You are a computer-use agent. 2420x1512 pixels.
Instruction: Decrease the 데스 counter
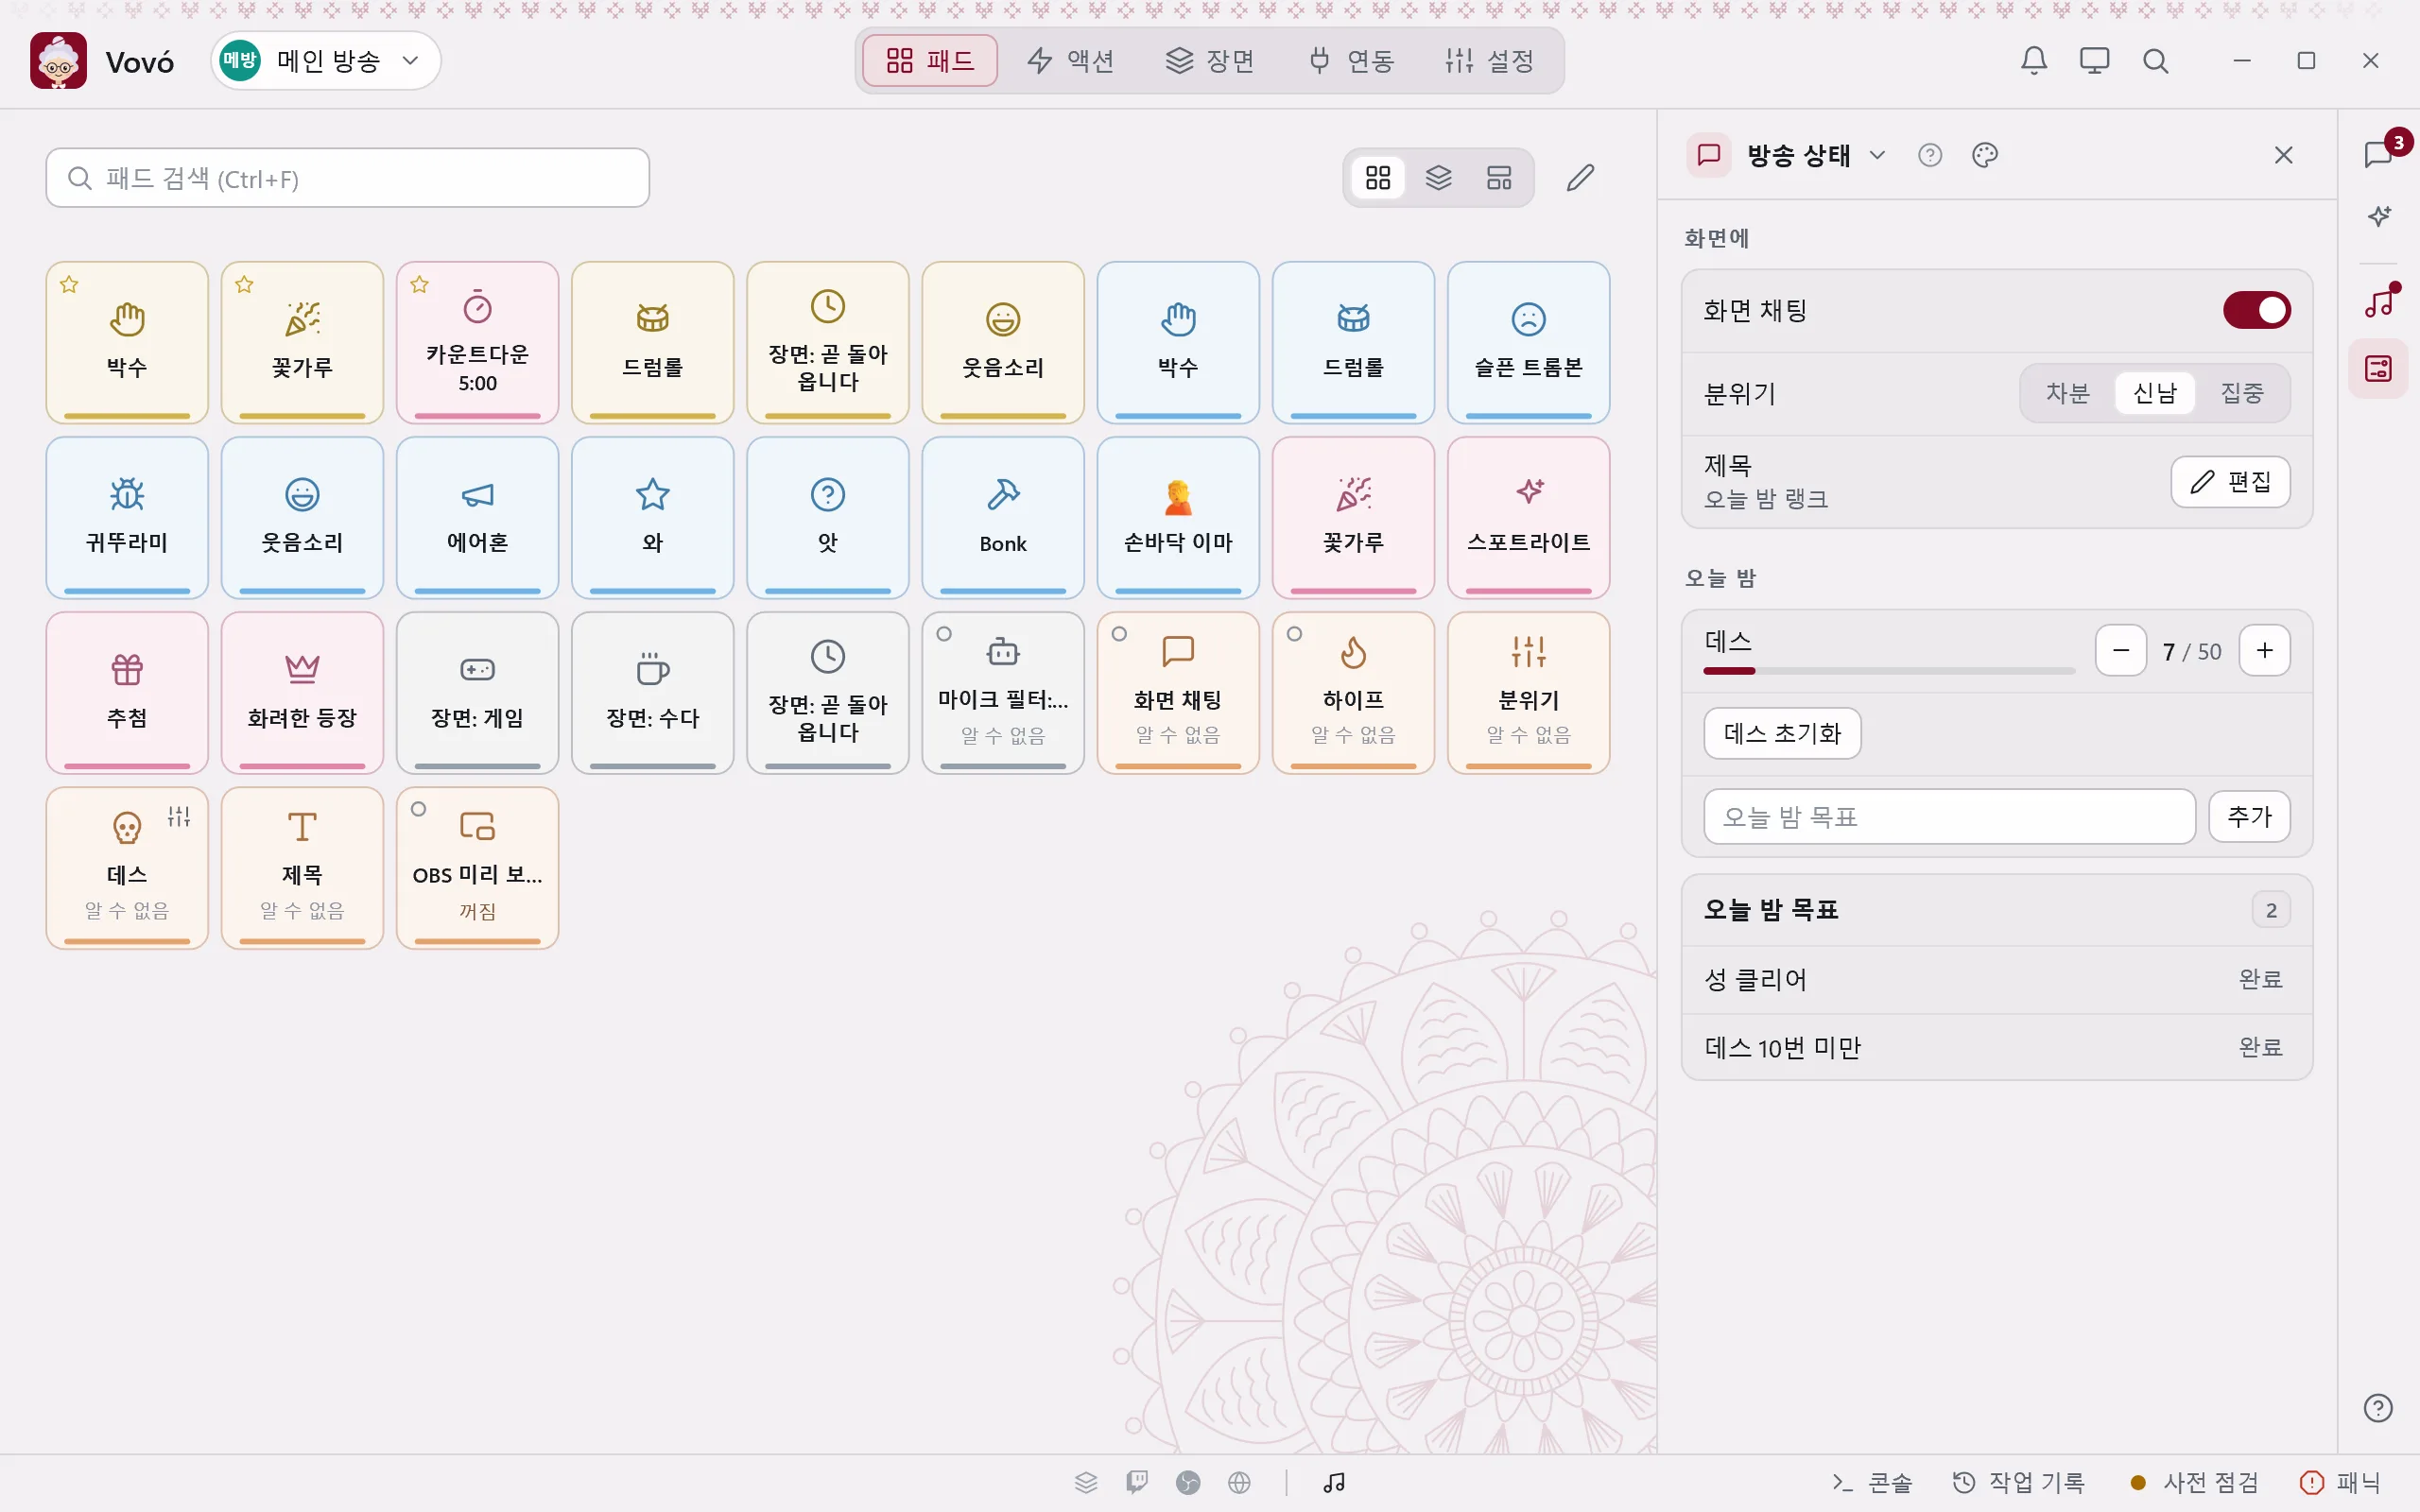[2121, 650]
